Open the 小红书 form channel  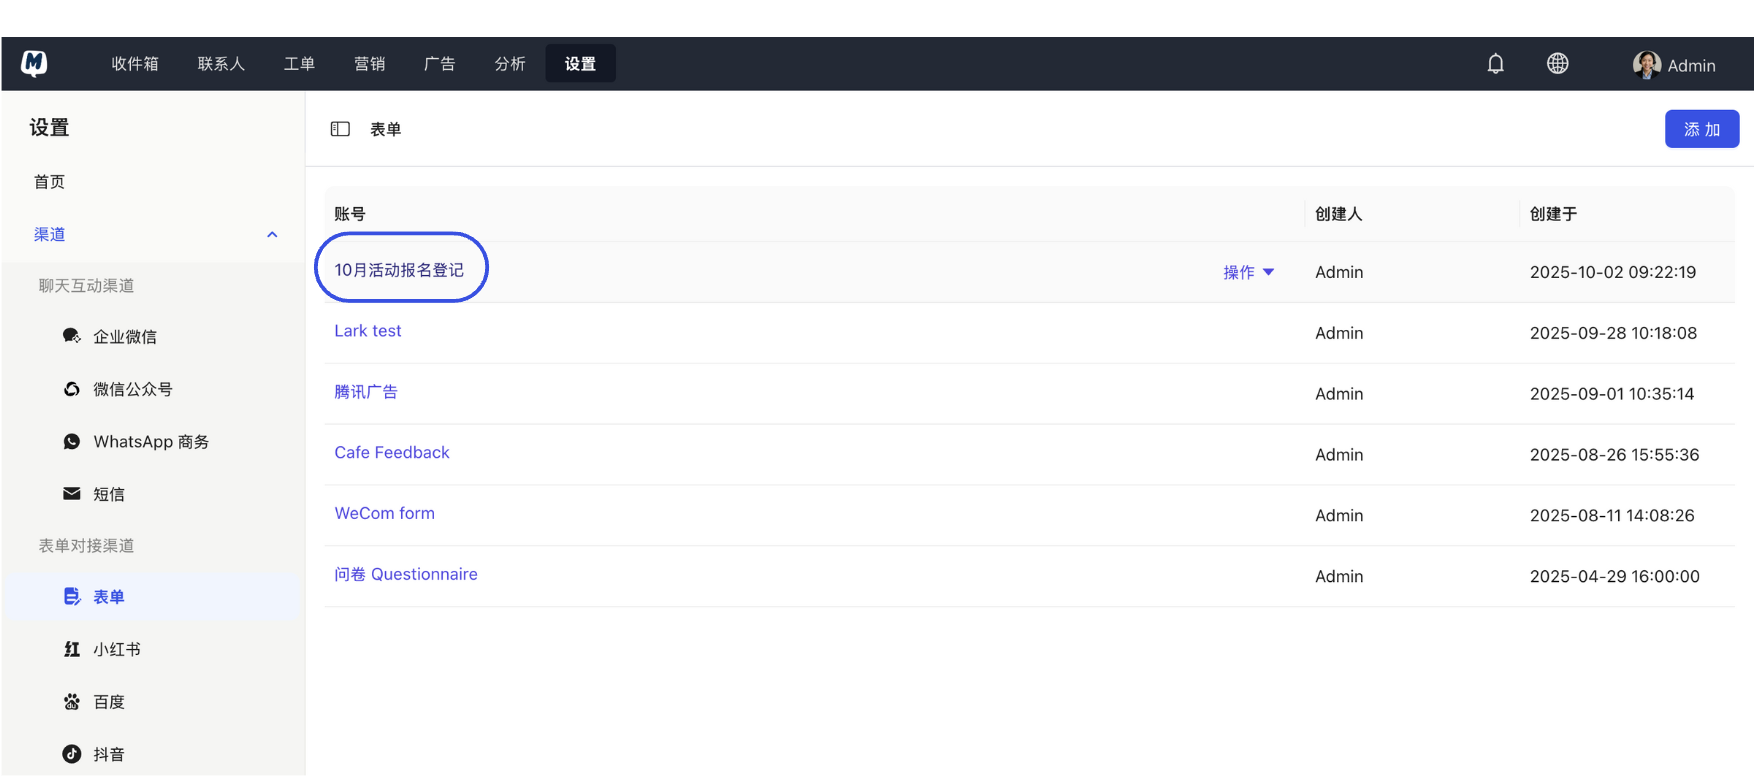tap(116, 649)
